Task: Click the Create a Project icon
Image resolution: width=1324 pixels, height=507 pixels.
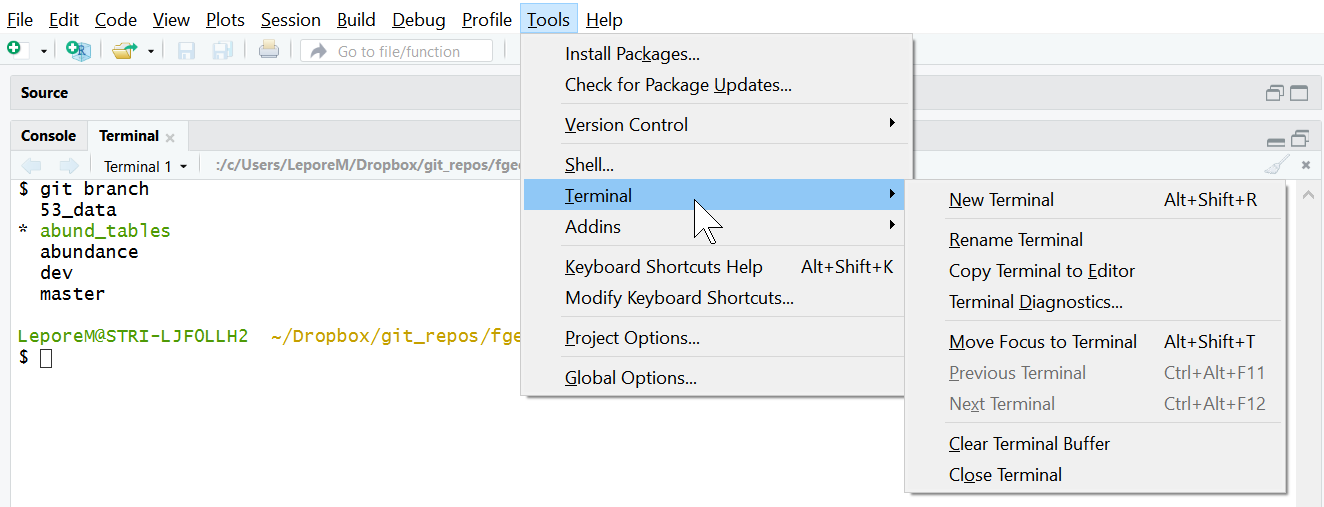Action: [x=78, y=50]
